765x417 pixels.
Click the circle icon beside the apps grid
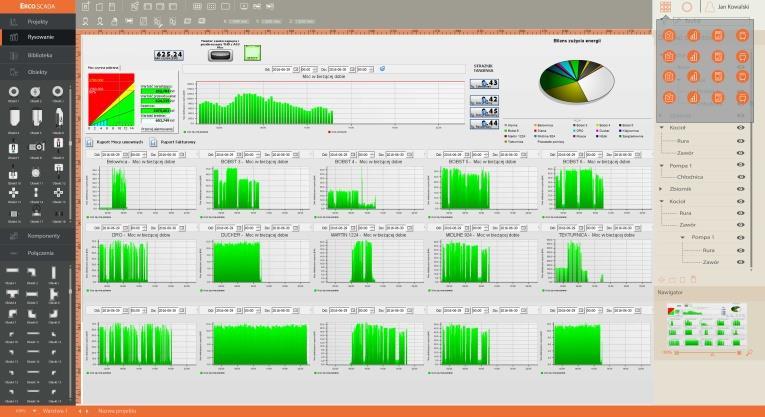coord(687,7)
